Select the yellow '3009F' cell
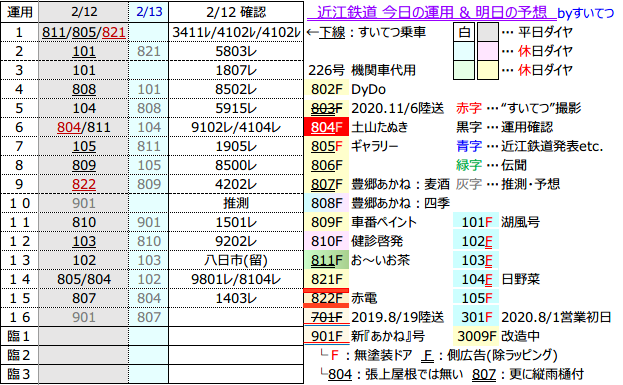The image size is (623, 385). click(x=476, y=336)
